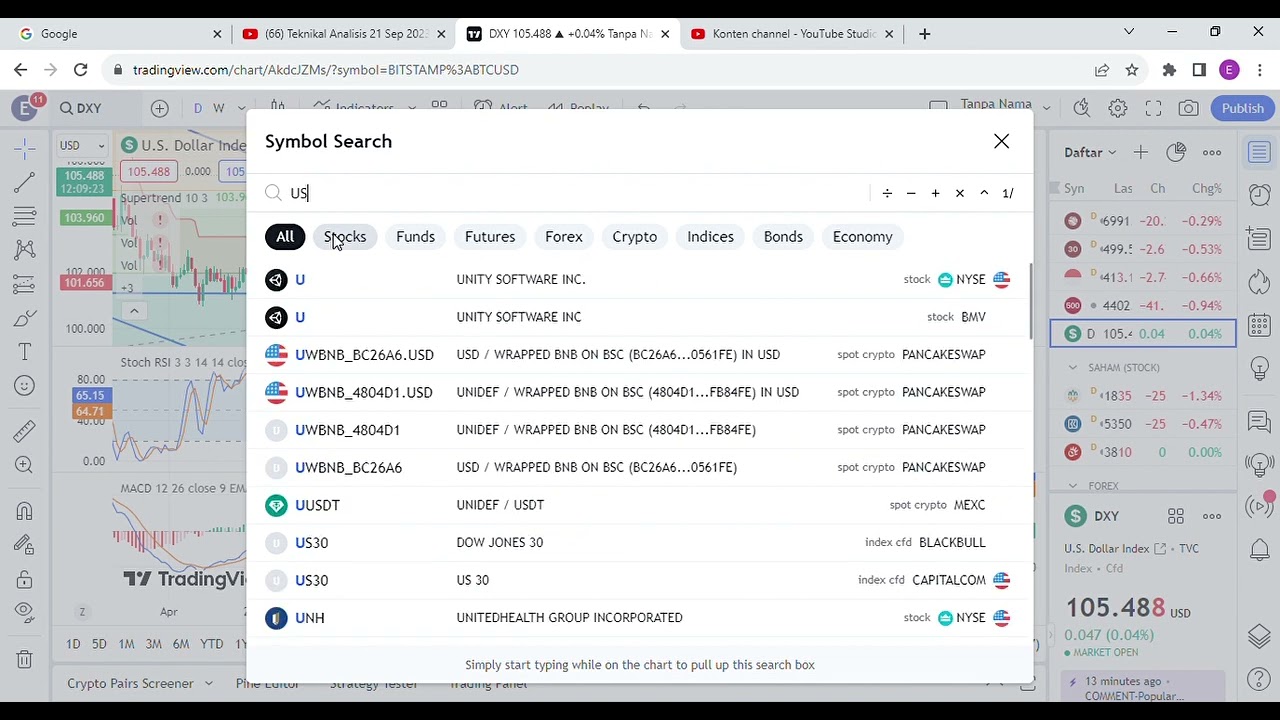
Task: Open the forecasting and measurement tools
Action: click(25, 284)
